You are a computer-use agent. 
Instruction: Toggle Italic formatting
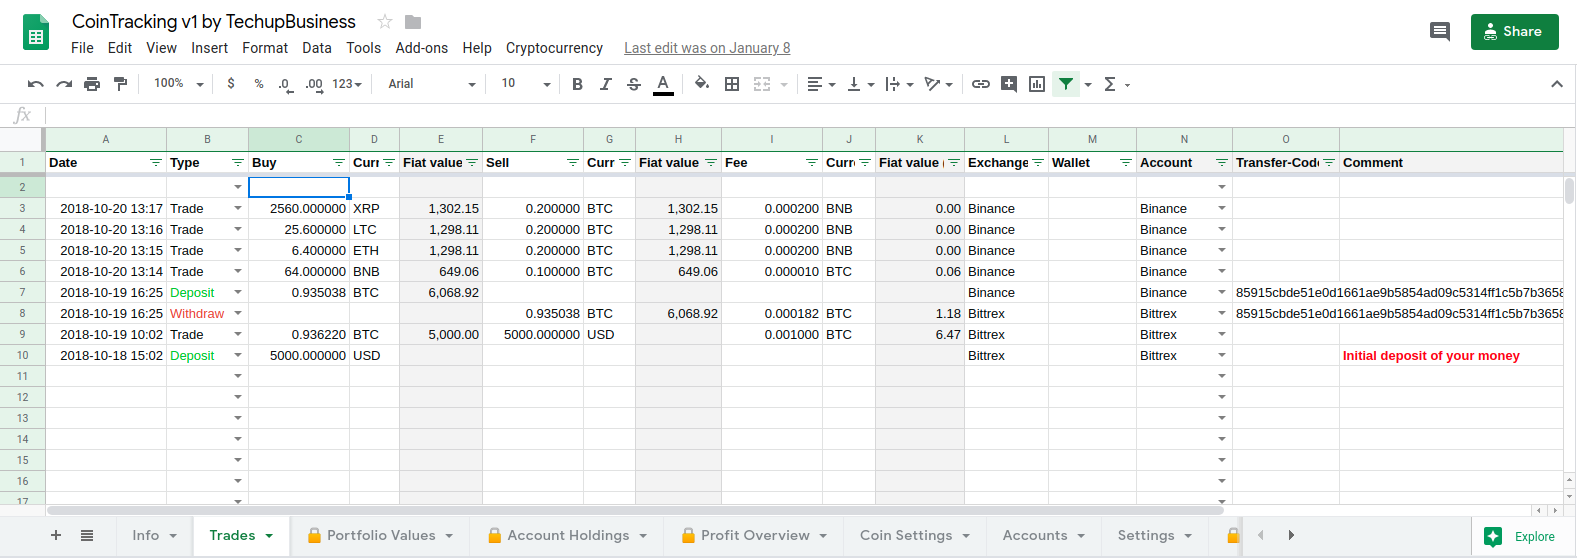(x=605, y=84)
